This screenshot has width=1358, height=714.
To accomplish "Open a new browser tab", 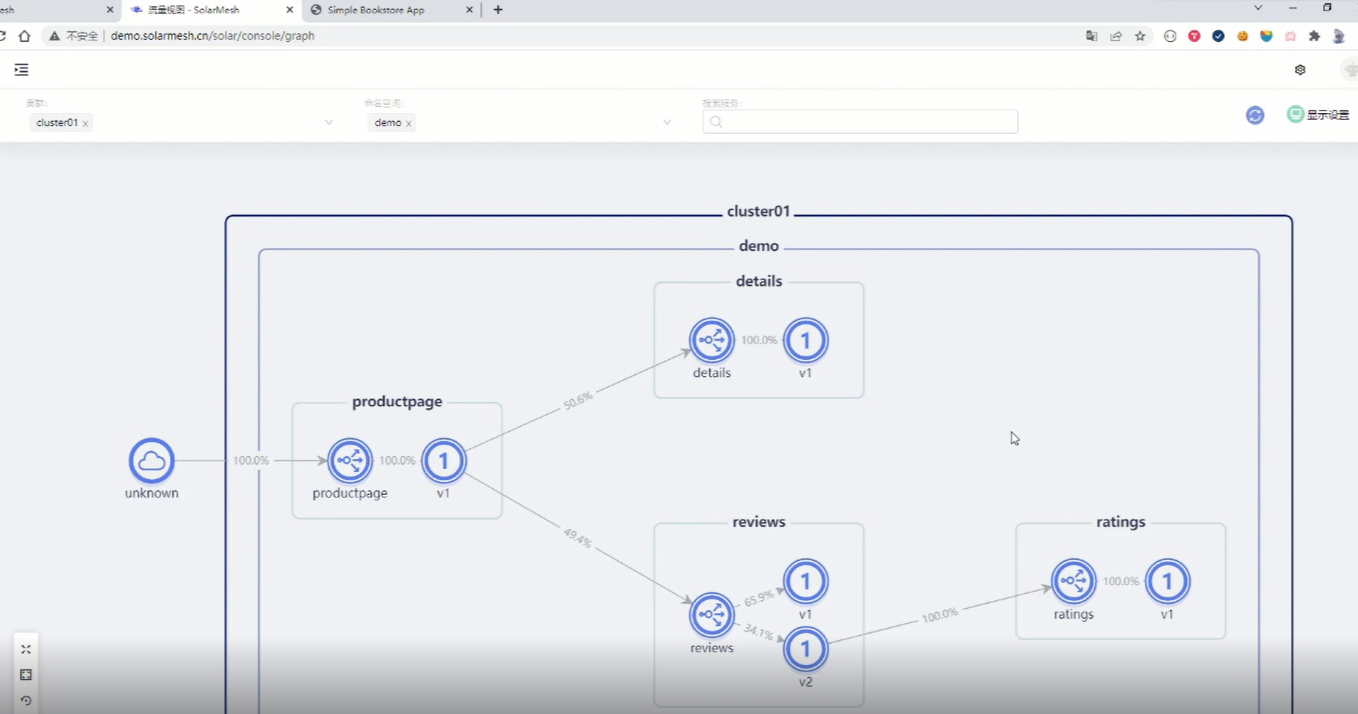I will (x=498, y=10).
